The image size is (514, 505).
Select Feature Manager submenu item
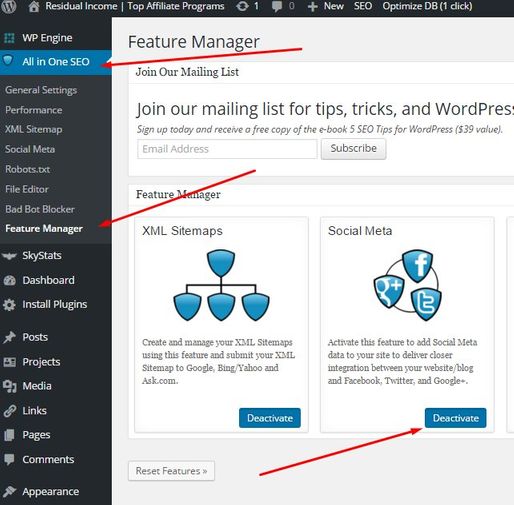point(44,229)
